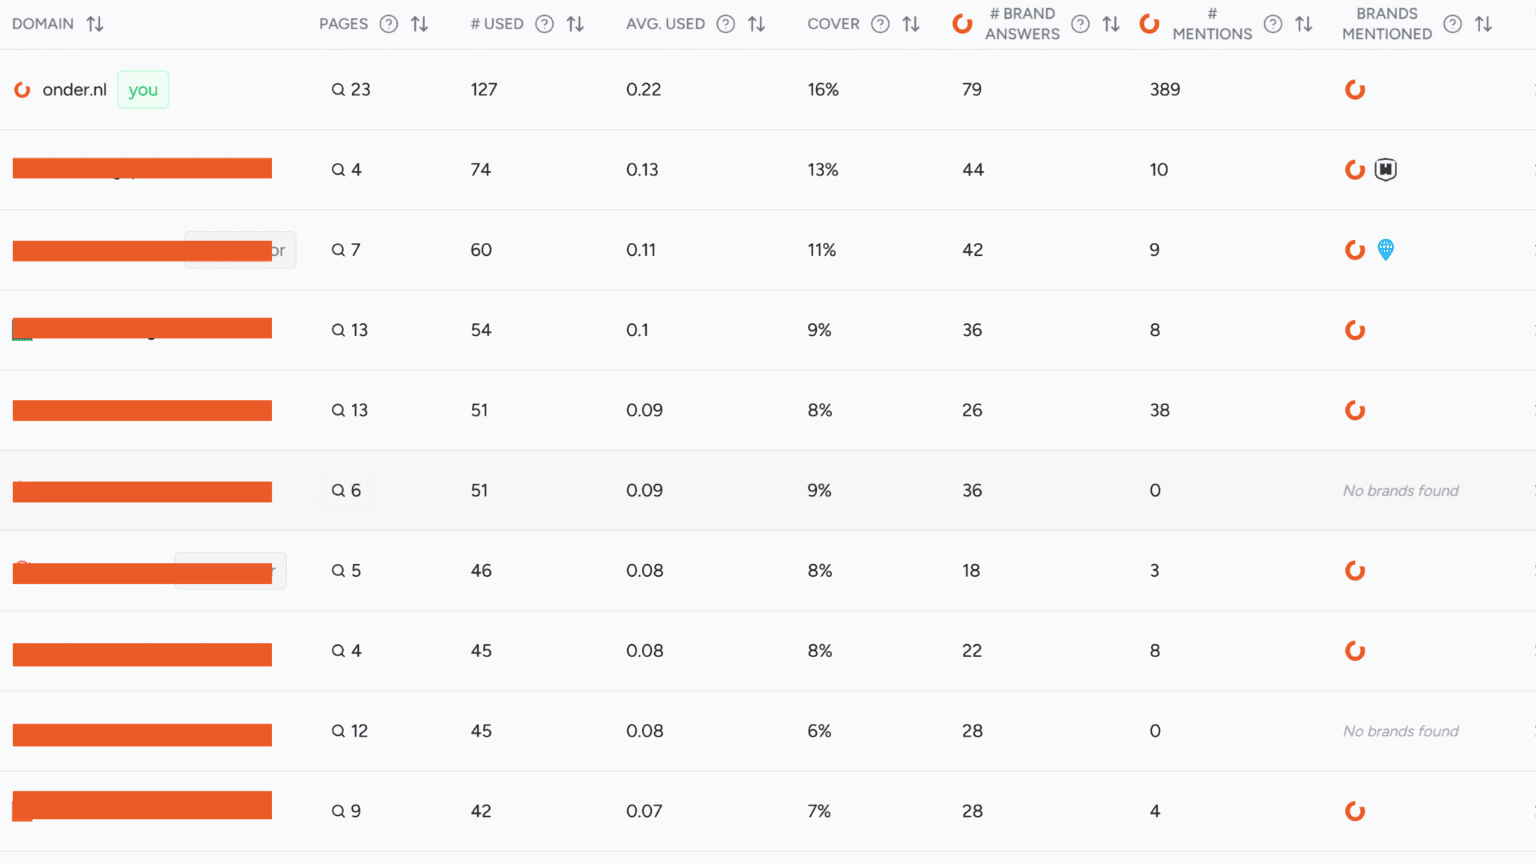
Task: Open help tooltip for Pages column
Action: [x=389, y=24]
